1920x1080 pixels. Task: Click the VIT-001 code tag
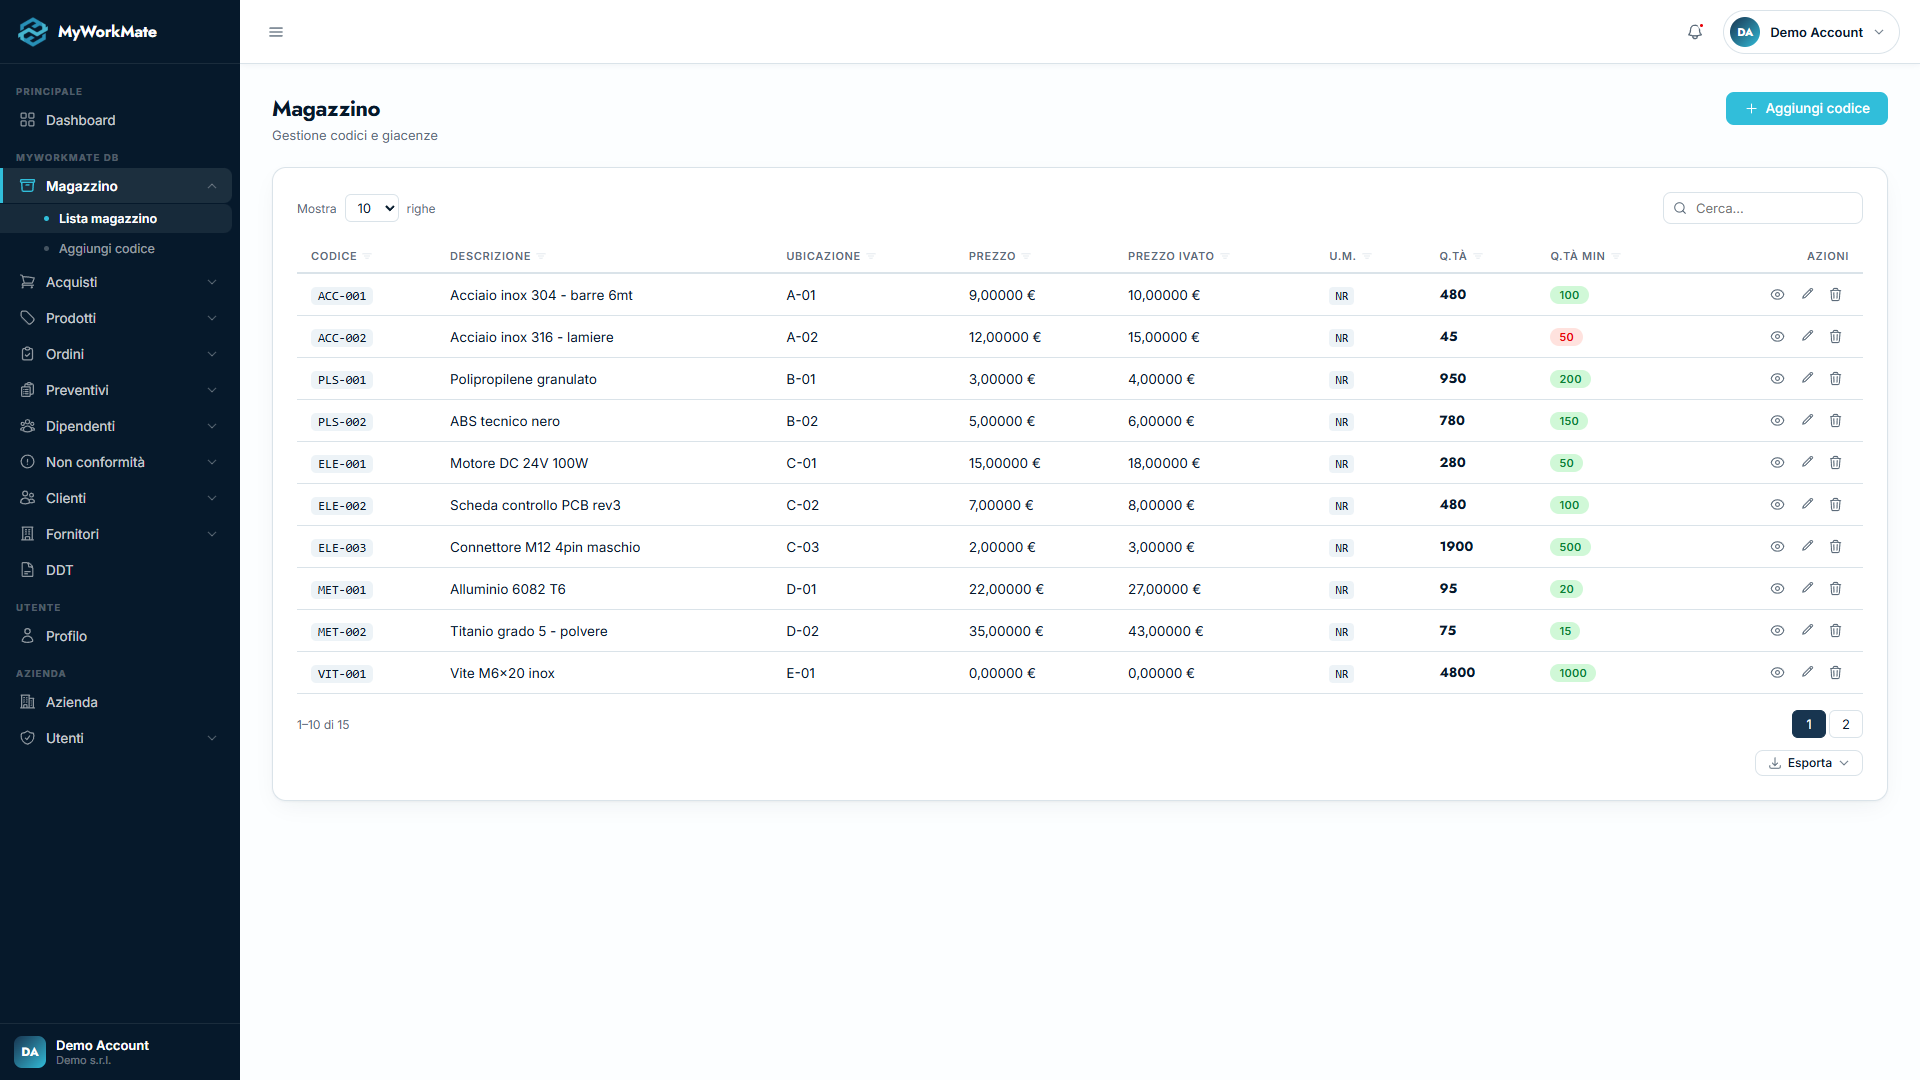342,674
